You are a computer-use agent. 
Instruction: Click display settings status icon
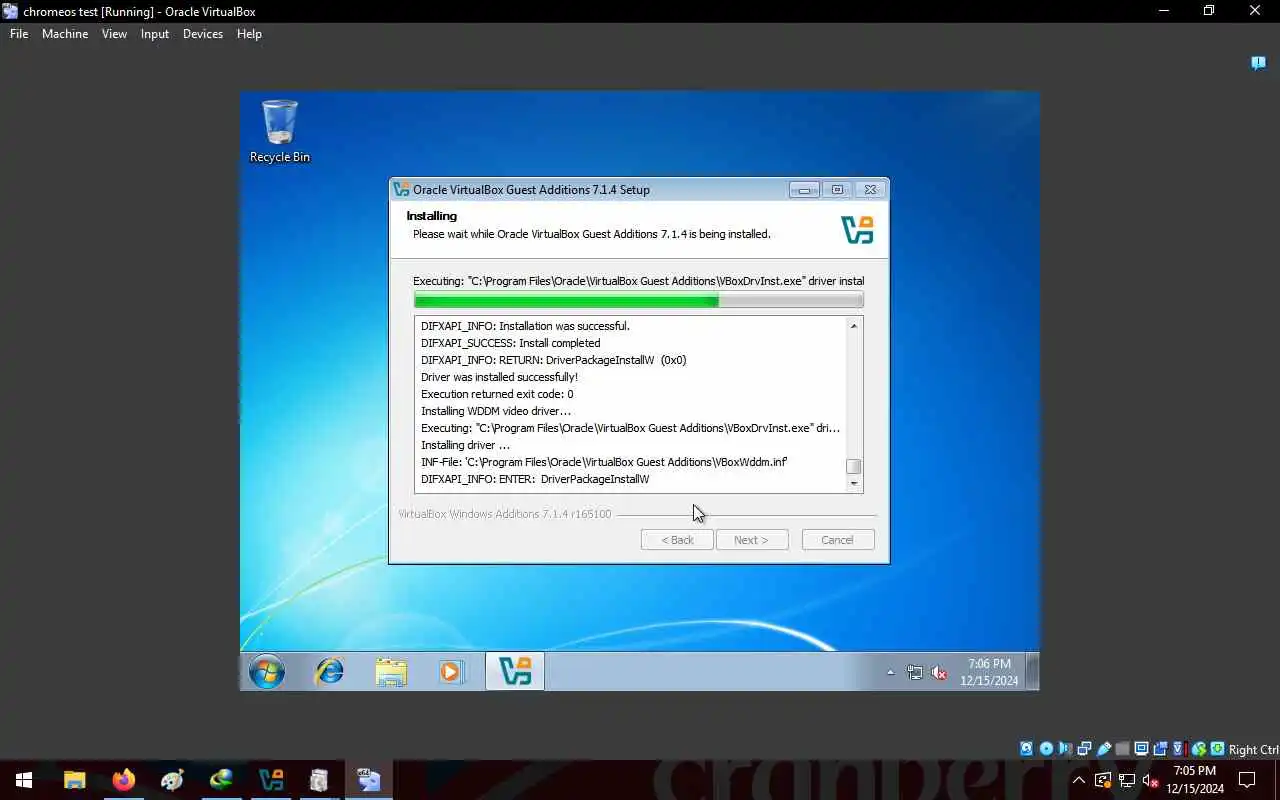1141,749
